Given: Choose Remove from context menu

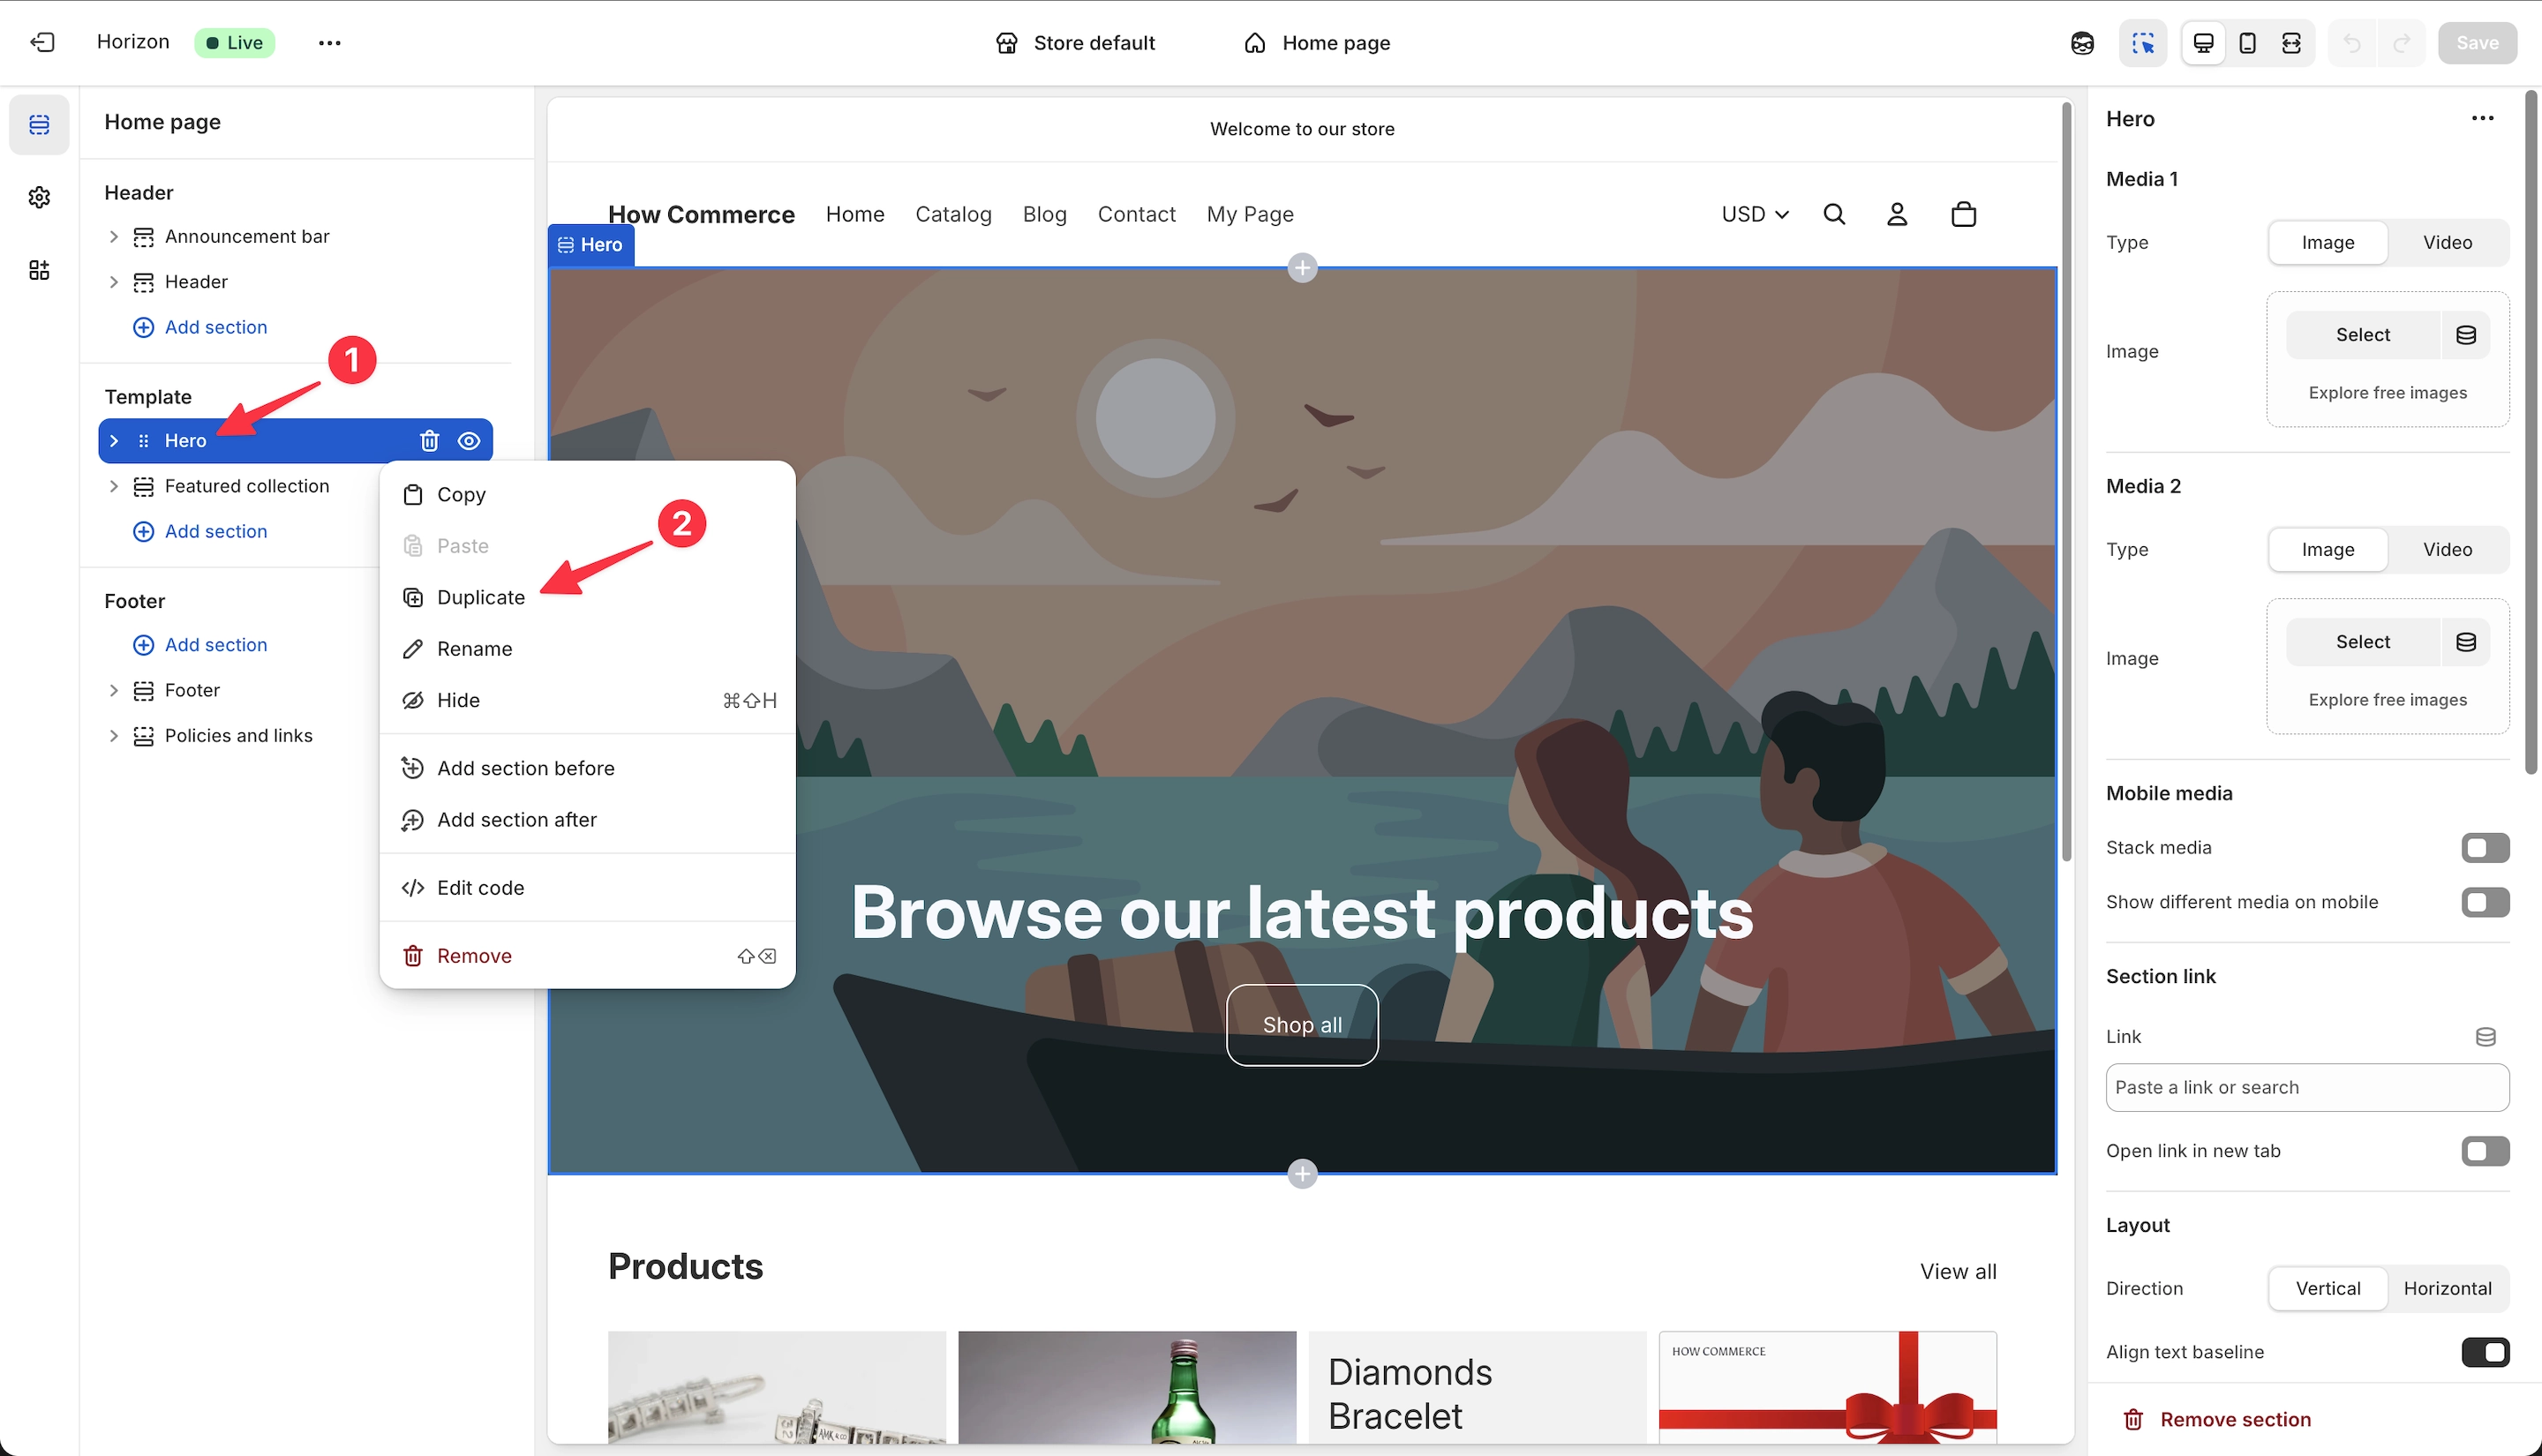Looking at the screenshot, I should [x=587, y=956].
